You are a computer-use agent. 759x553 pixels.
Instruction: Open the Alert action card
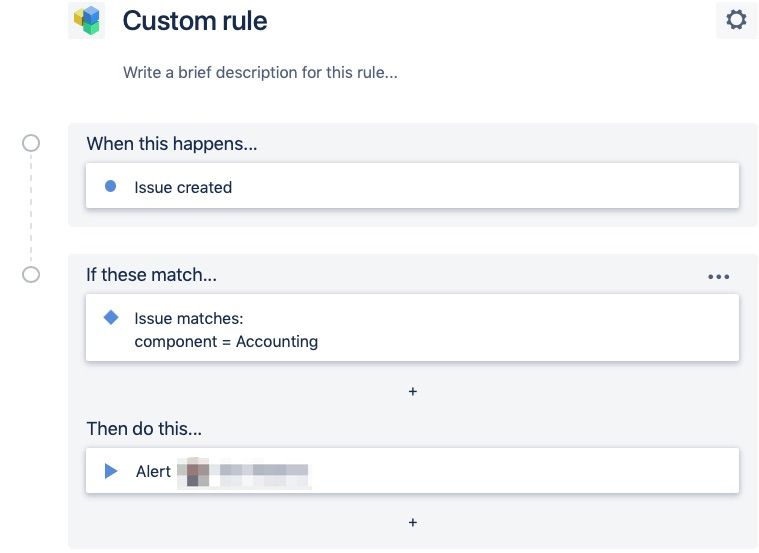[x=412, y=471]
